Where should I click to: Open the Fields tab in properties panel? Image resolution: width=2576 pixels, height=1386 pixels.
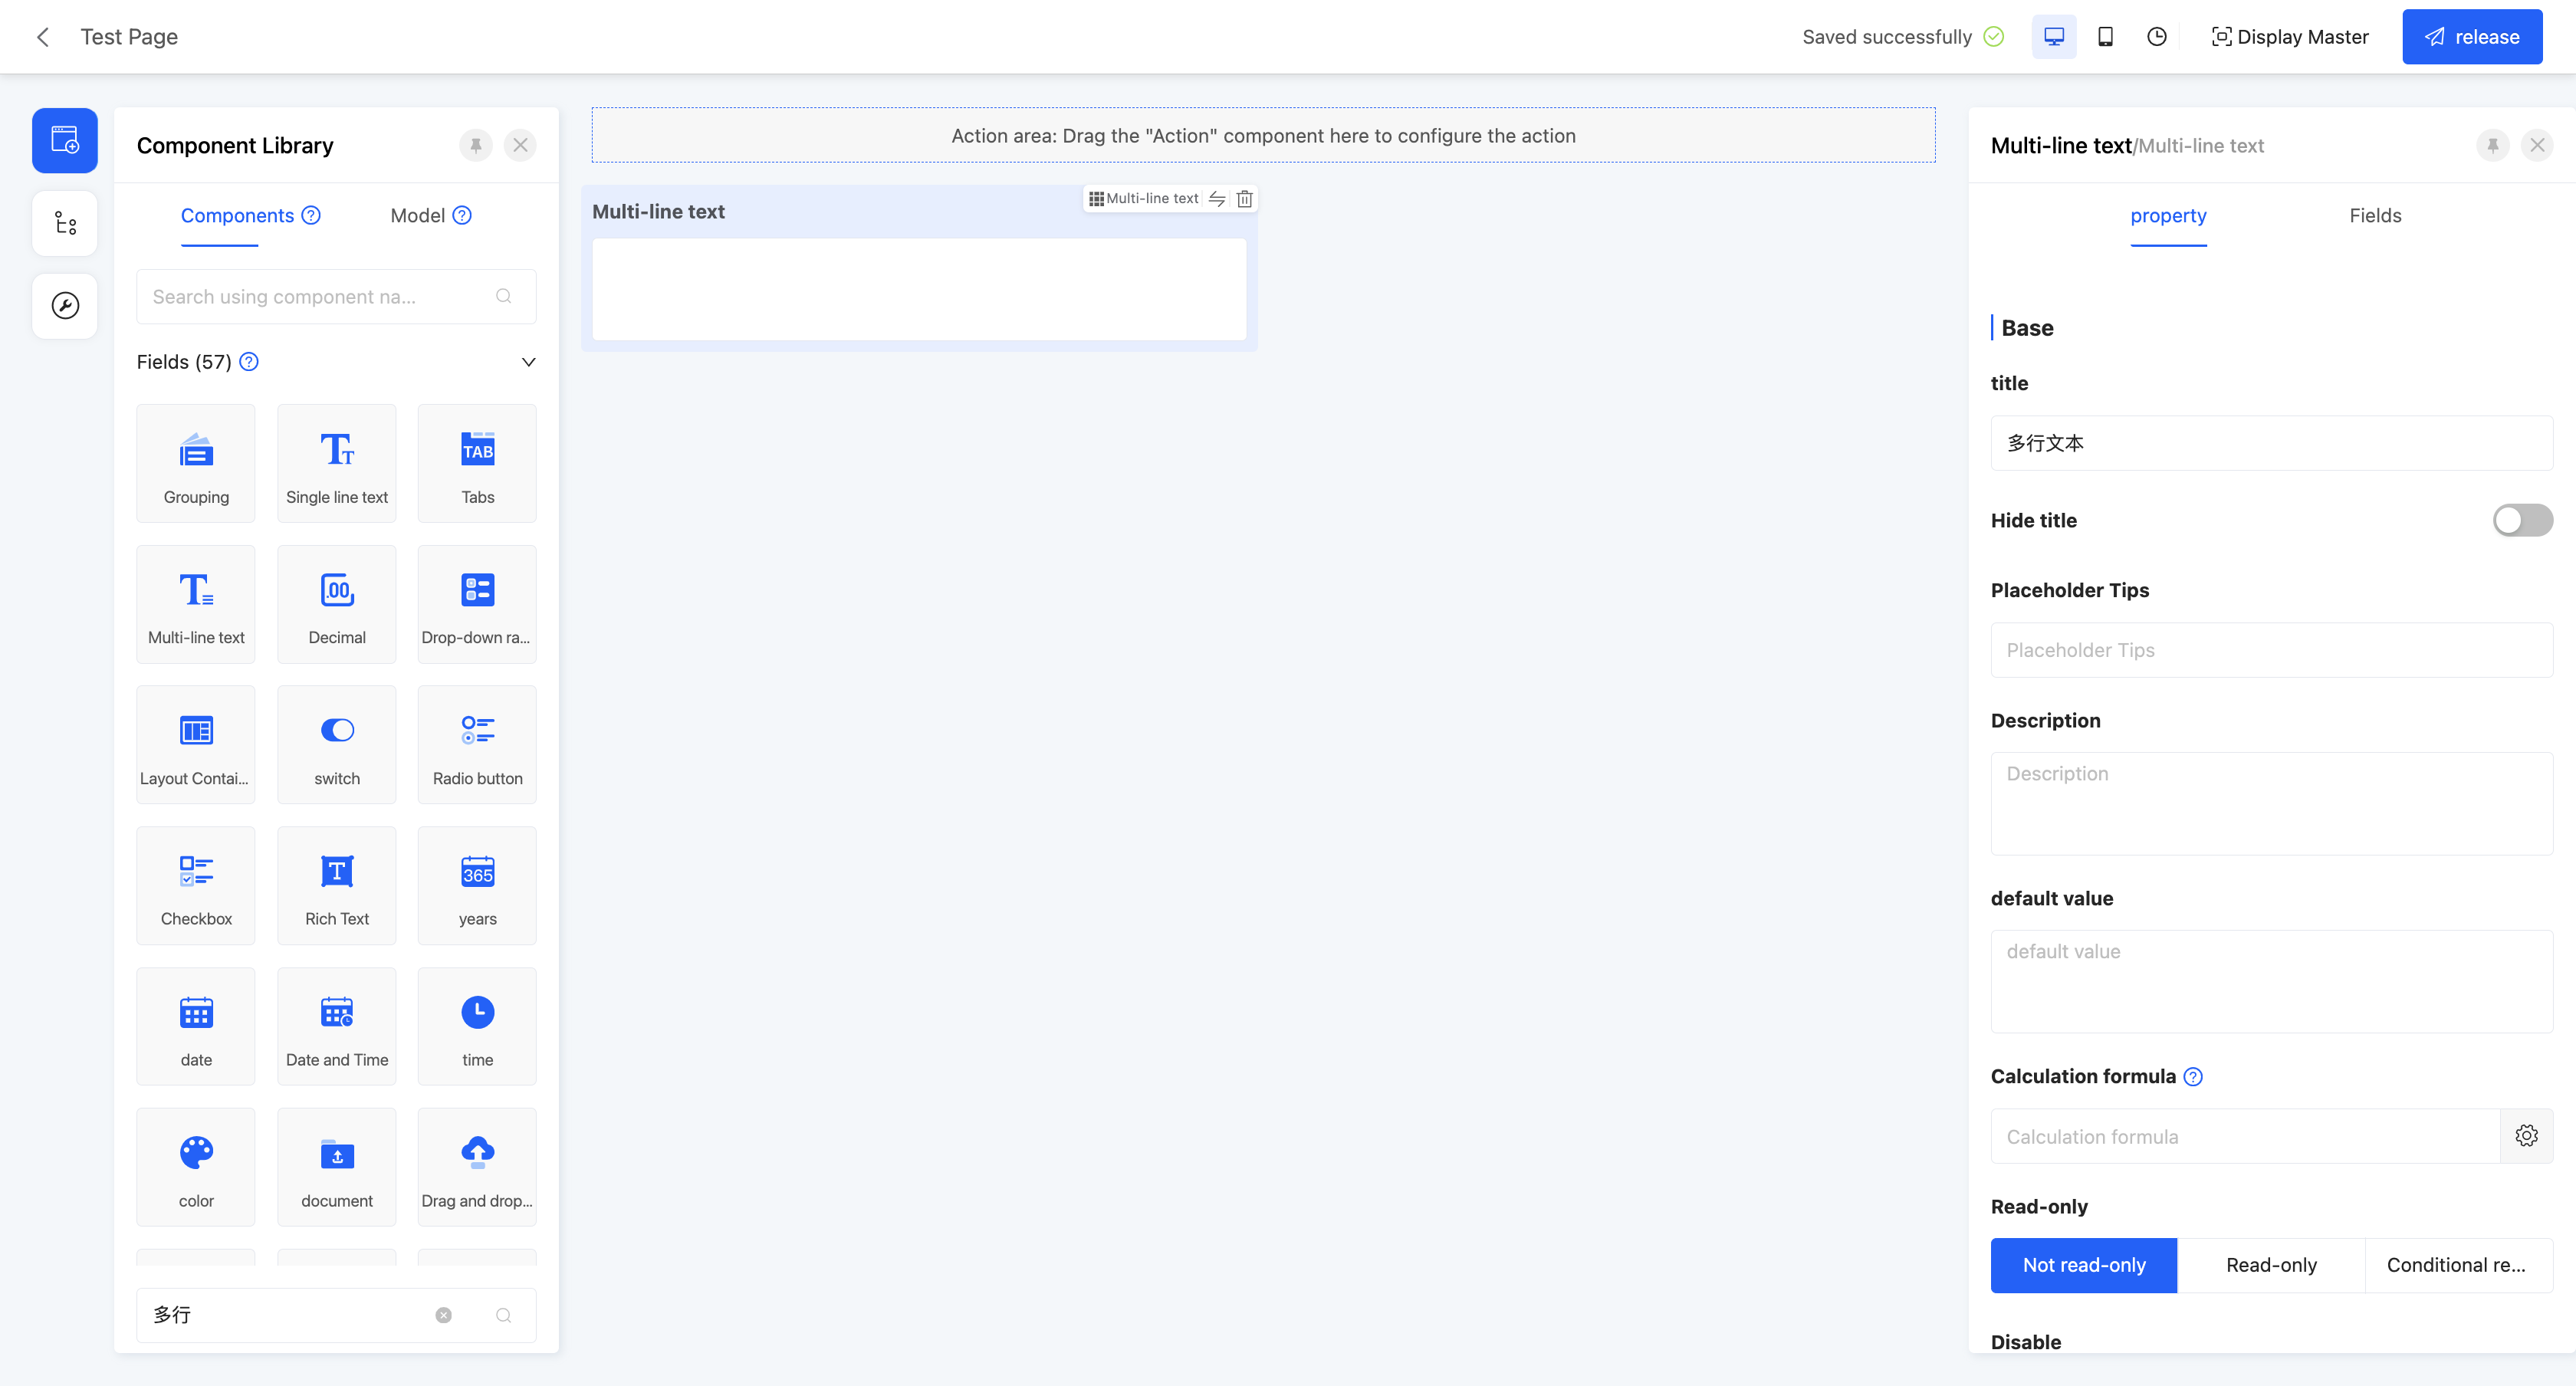tap(2374, 215)
